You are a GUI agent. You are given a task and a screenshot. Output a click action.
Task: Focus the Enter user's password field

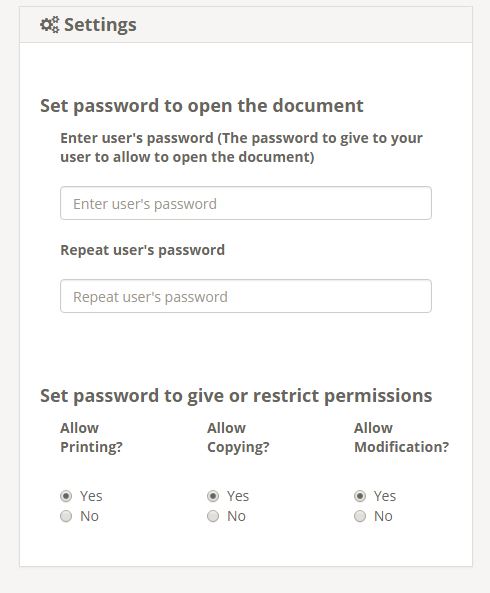(x=246, y=203)
